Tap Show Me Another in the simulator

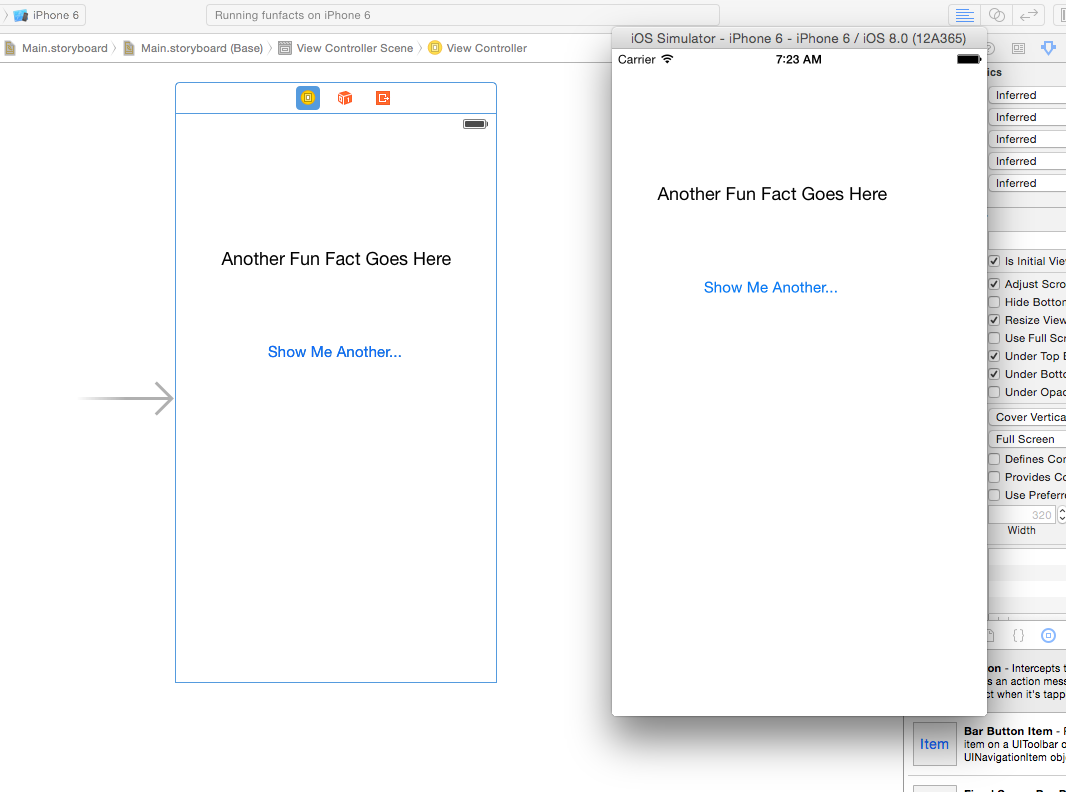(x=770, y=288)
